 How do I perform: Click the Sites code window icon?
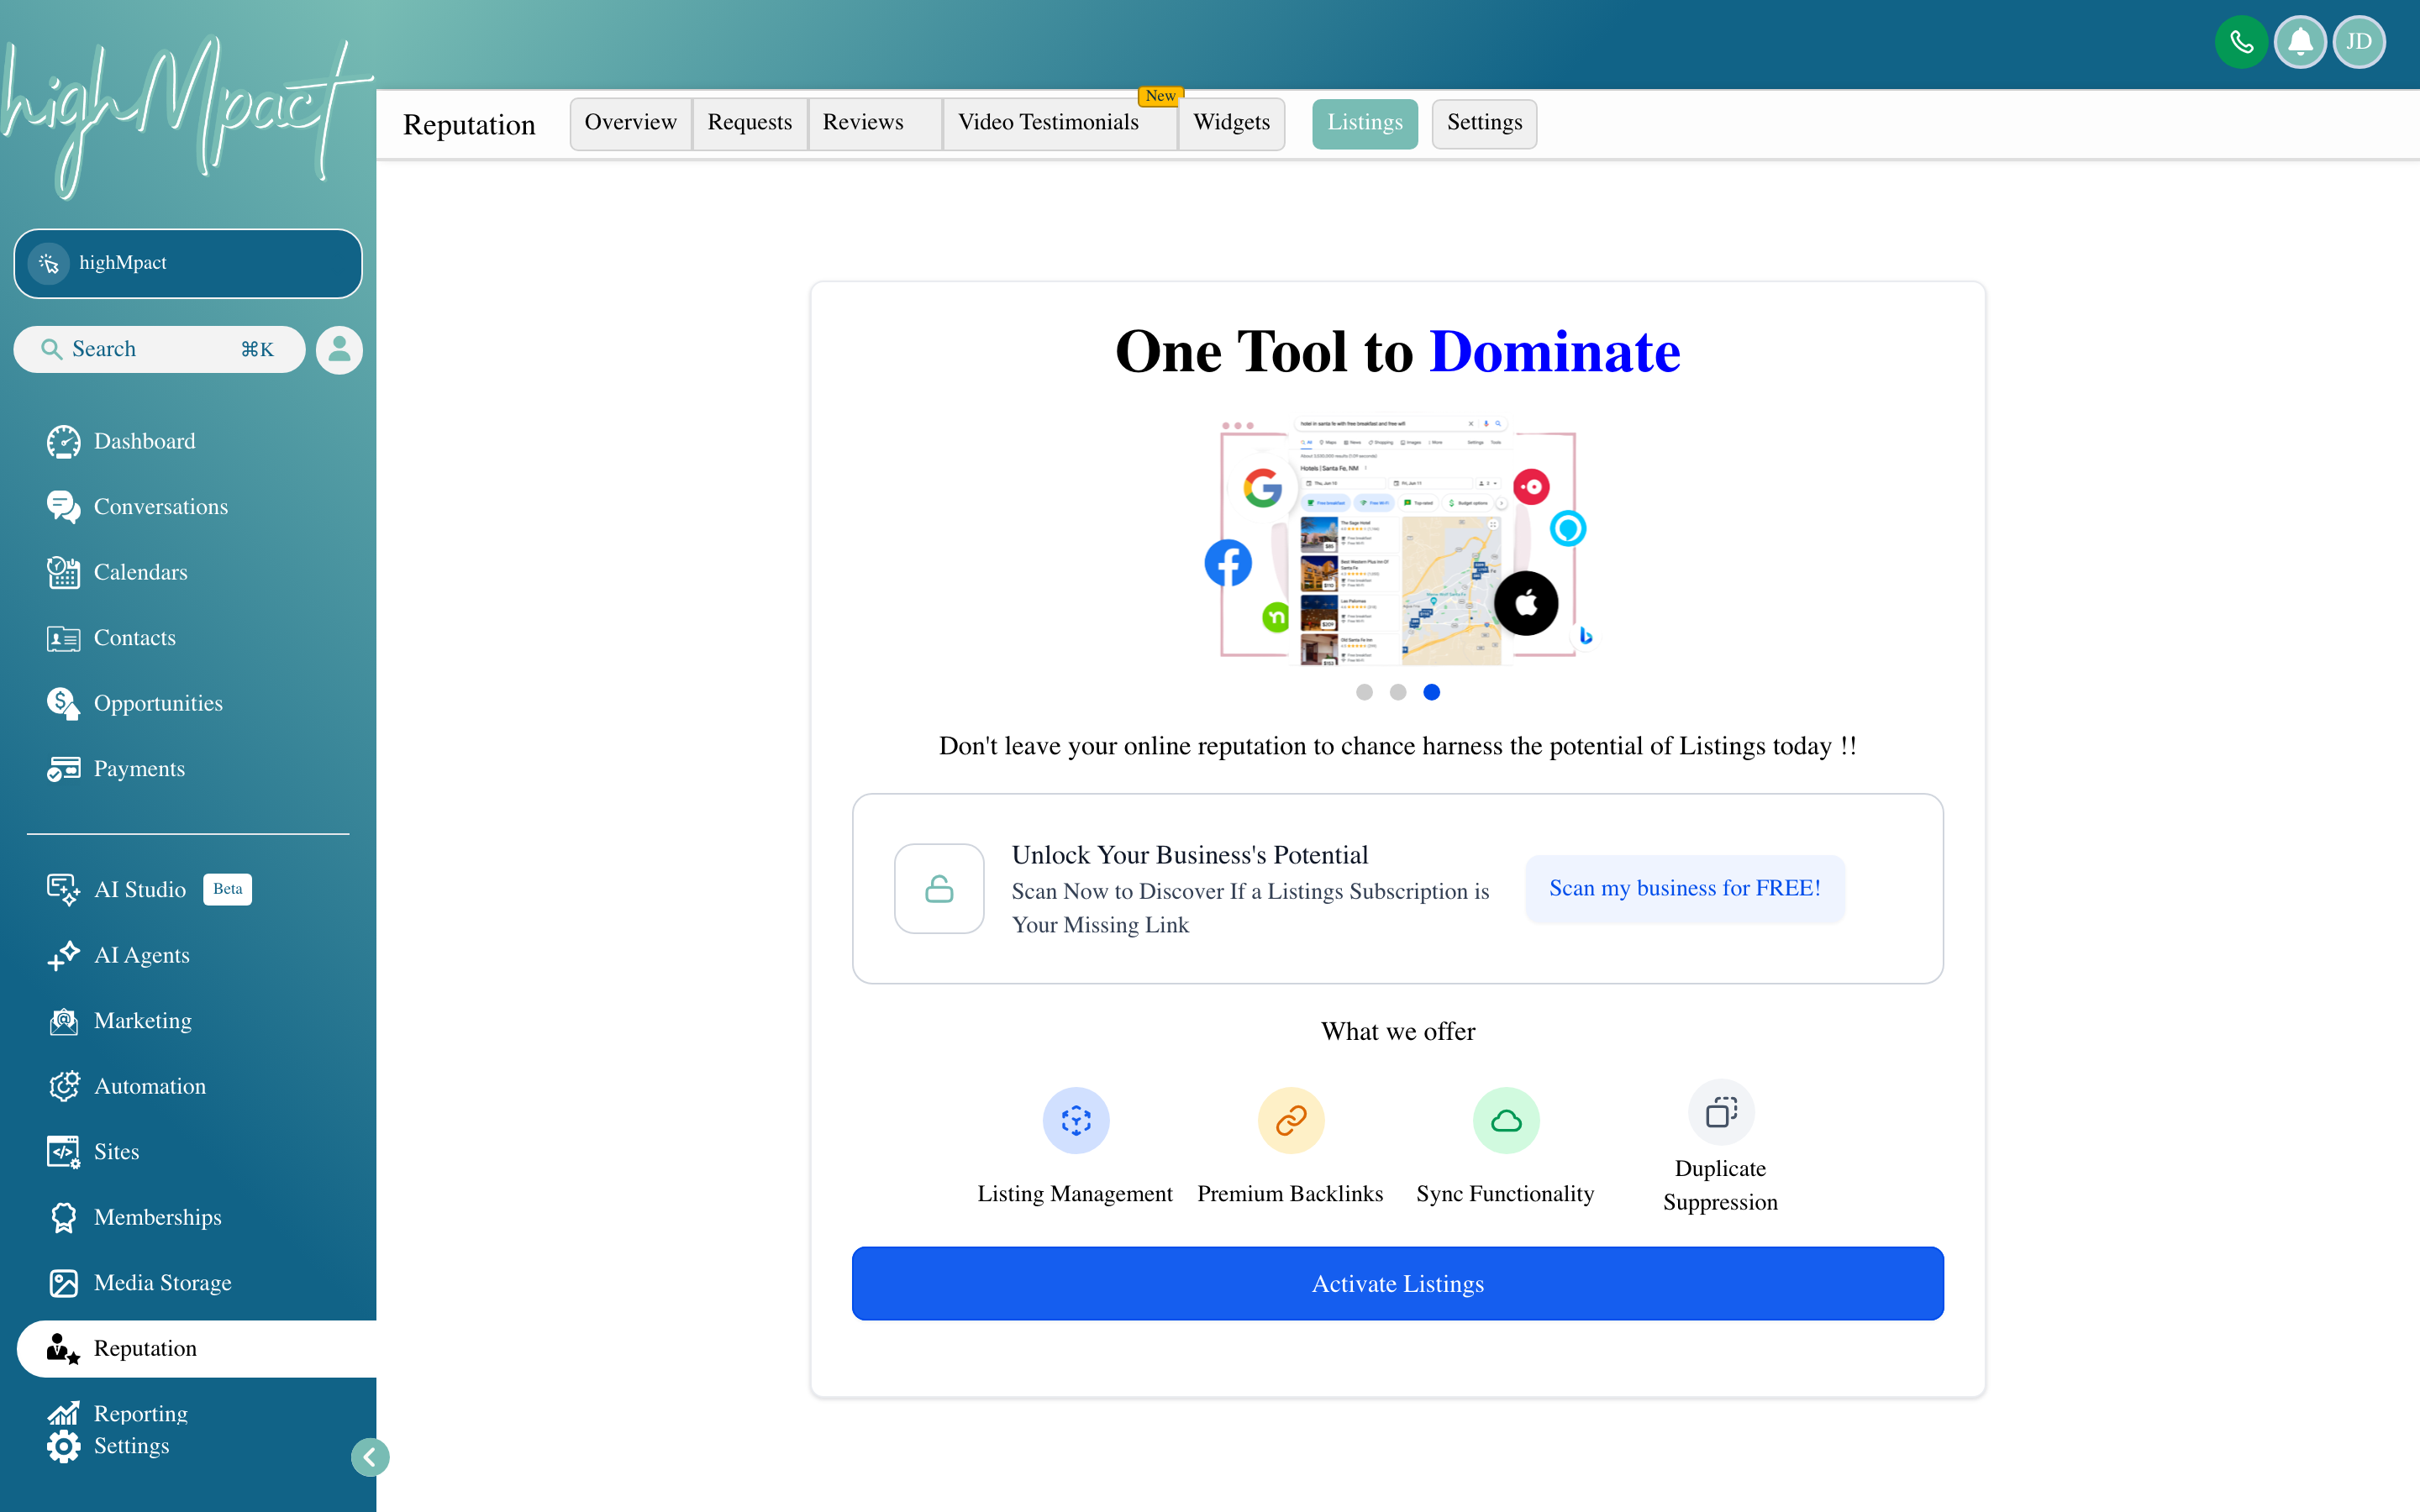pyautogui.click(x=63, y=1152)
